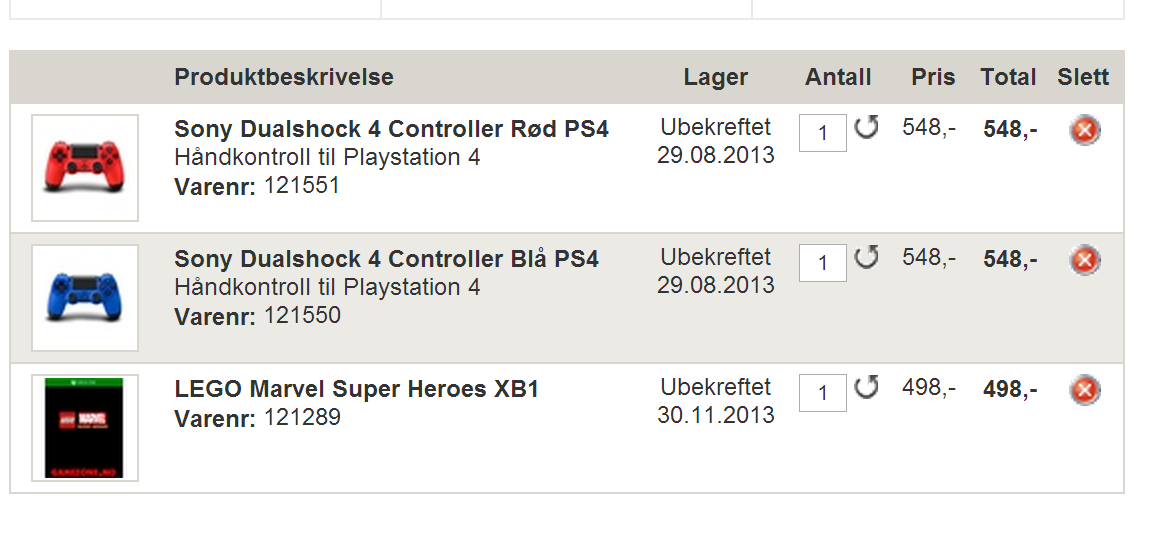Open LEGO Marvel Super Heroes XB1 title

[x=356, y=389]
